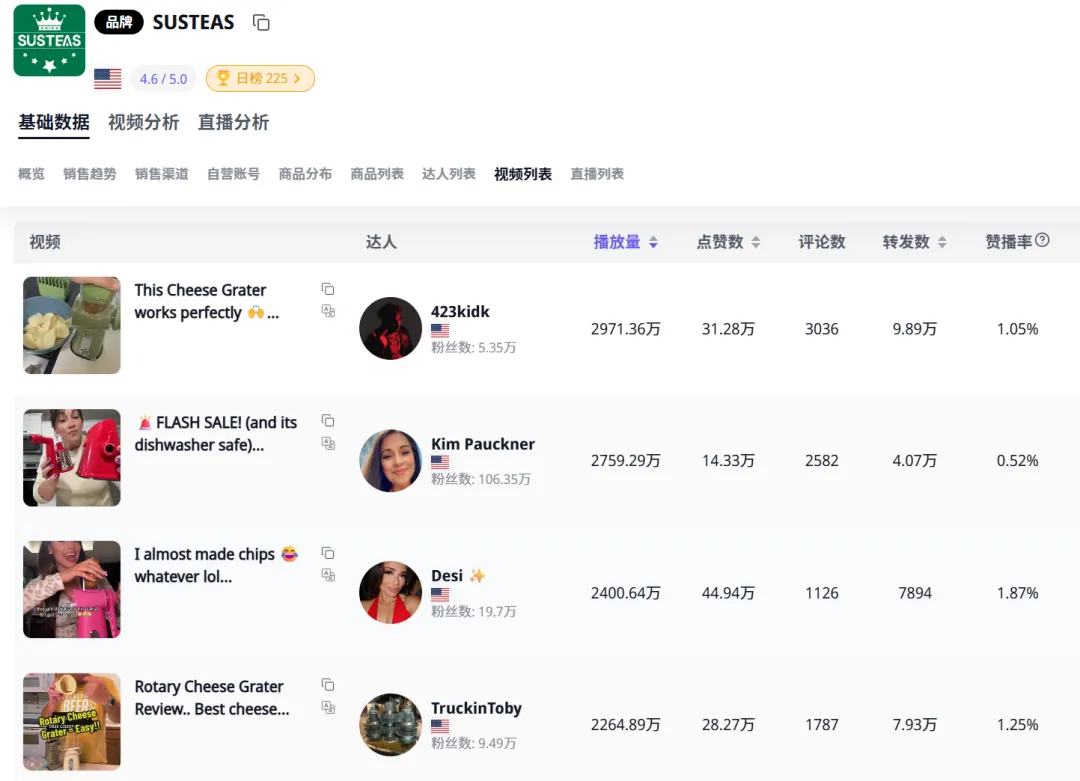Open the 销售渠道 sub-tab
This screenshot has height=781, width=1080.
pos(161,174)
